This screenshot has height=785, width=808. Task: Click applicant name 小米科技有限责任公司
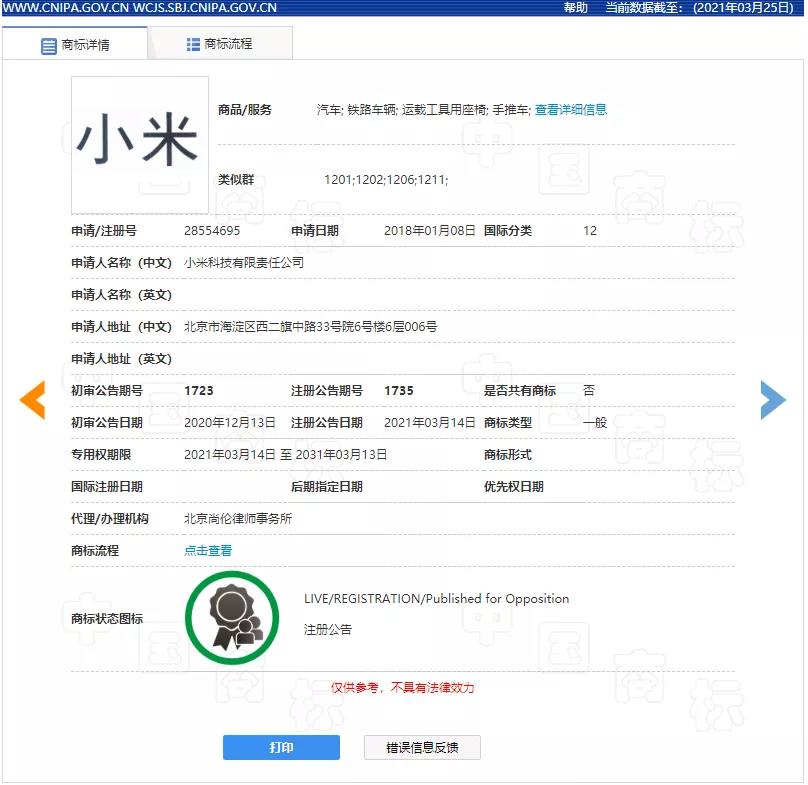(244, 263)
